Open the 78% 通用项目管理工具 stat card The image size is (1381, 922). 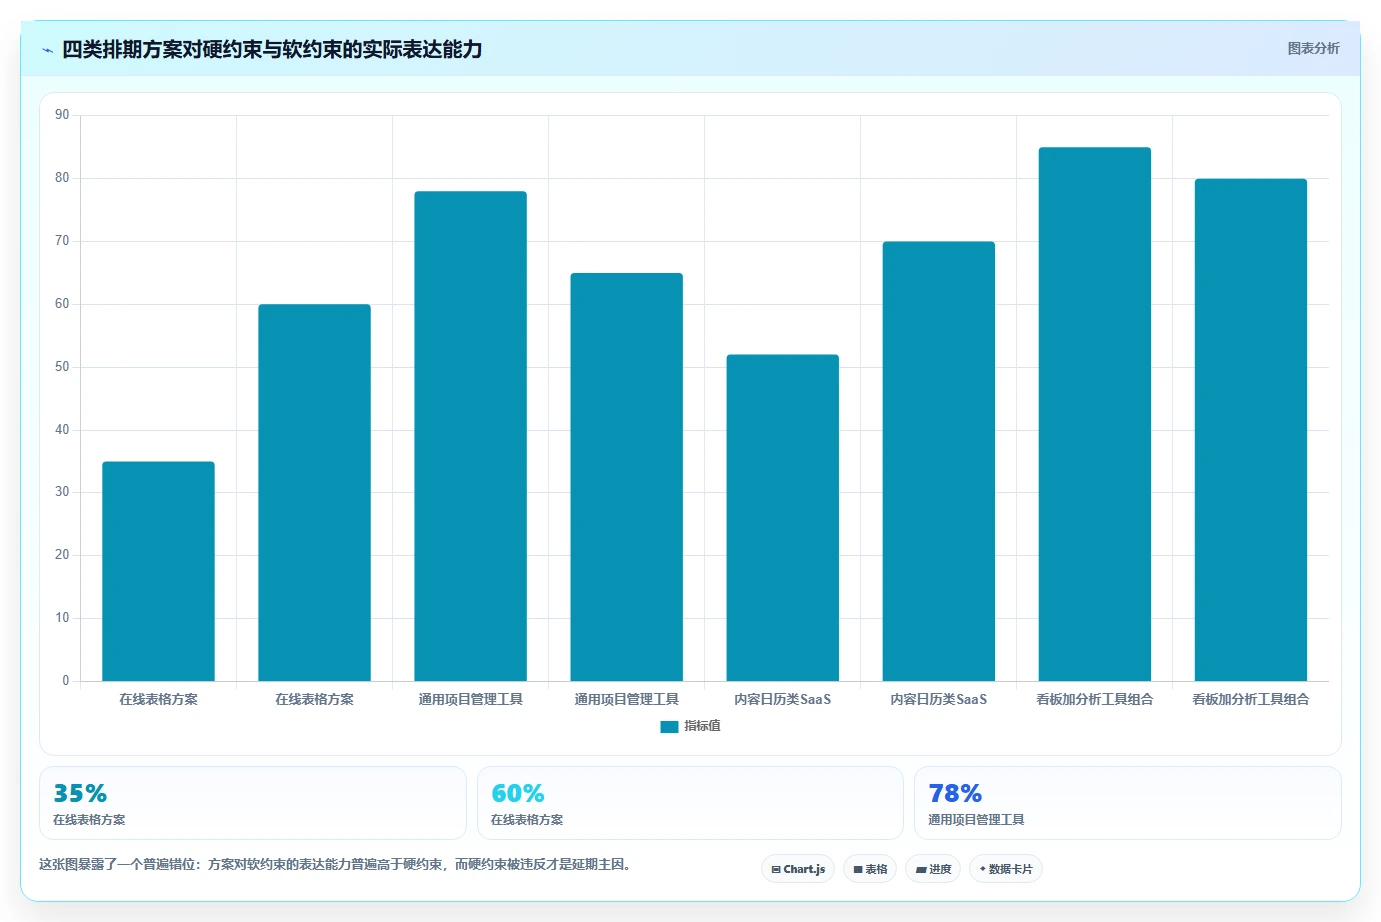[1128, 803]
